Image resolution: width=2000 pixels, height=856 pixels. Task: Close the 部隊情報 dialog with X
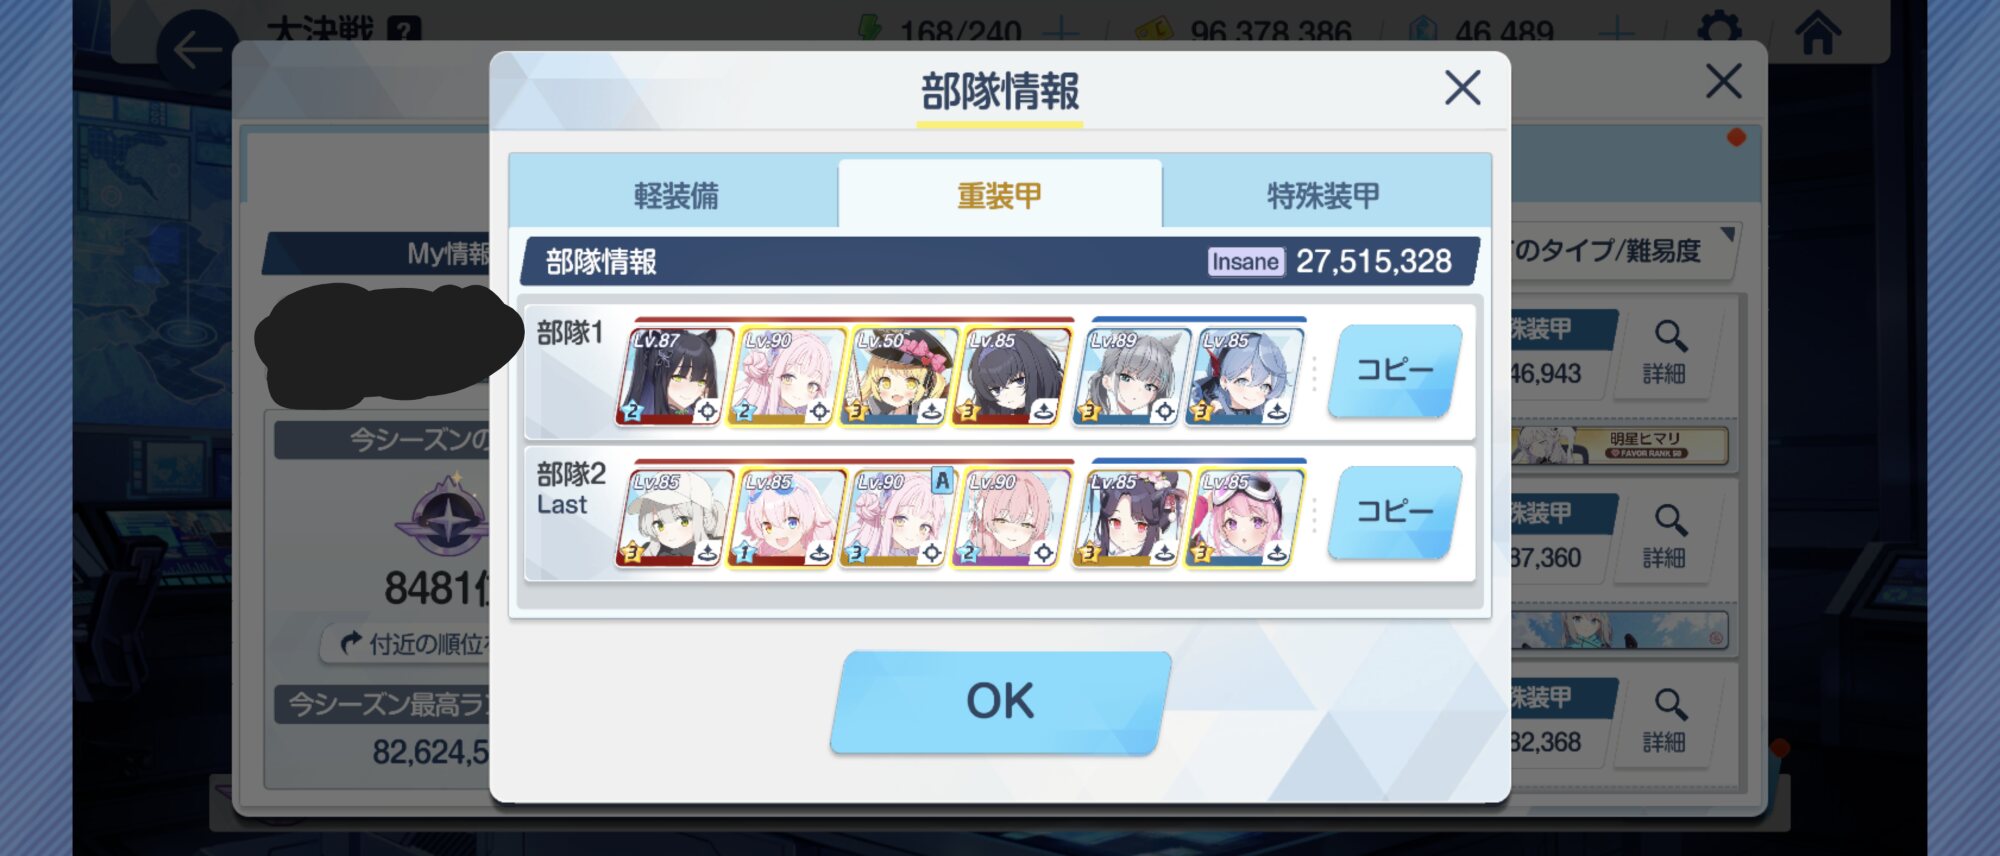tap(1462, 88)
